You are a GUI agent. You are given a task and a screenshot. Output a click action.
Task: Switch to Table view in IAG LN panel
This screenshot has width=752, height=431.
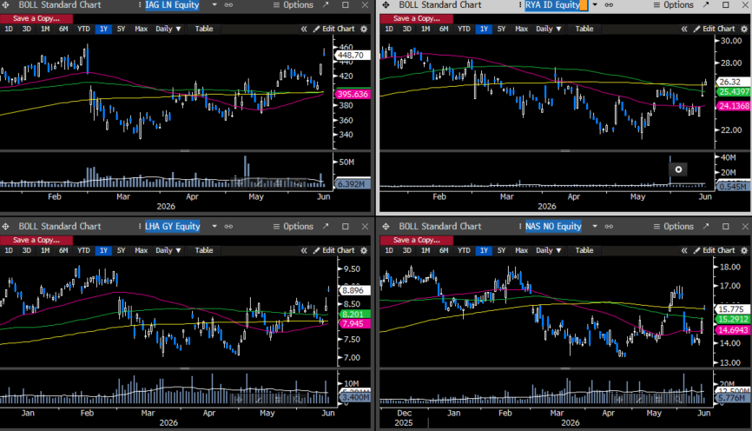[204, 29]
